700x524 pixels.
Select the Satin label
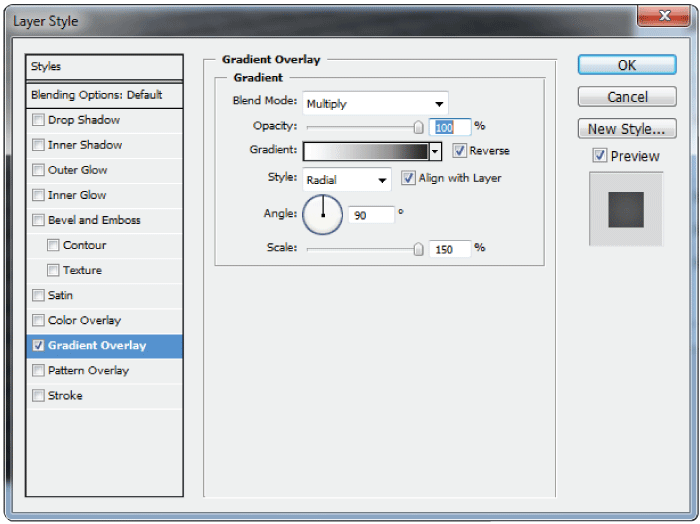click(60, 295)
